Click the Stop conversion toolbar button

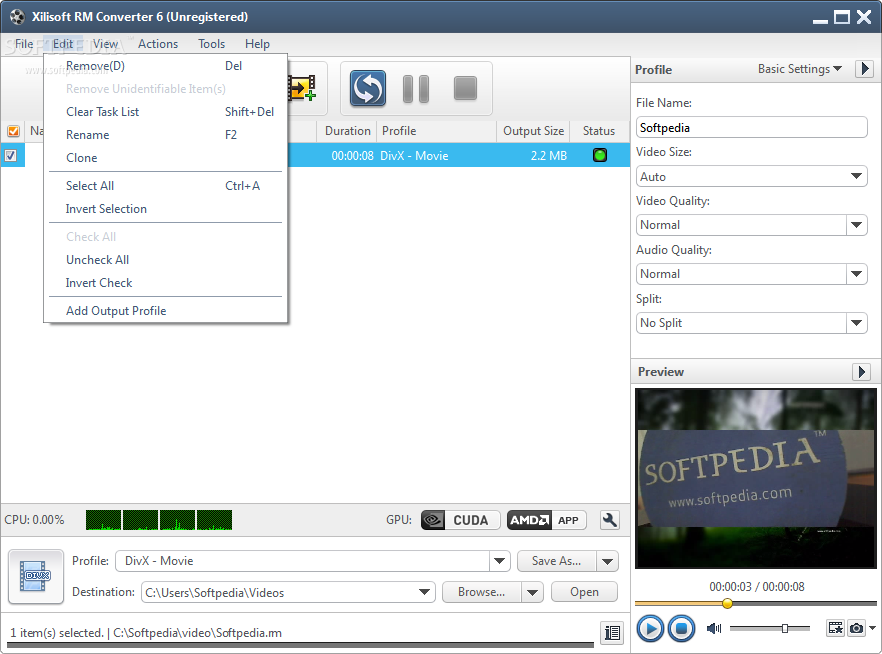465,88
